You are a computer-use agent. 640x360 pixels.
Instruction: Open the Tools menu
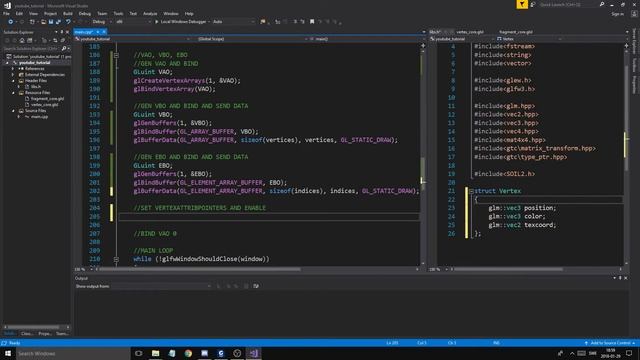tap(118, 13)
